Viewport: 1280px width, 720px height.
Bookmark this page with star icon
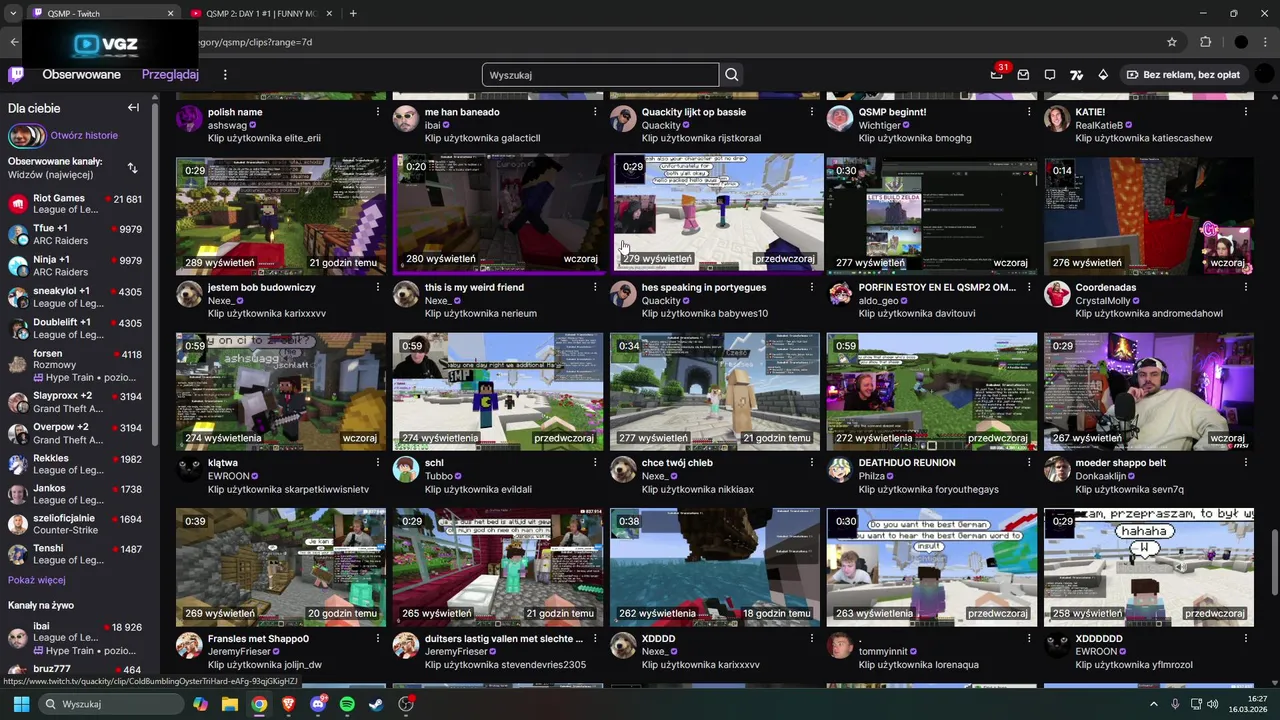[1172, 42]
